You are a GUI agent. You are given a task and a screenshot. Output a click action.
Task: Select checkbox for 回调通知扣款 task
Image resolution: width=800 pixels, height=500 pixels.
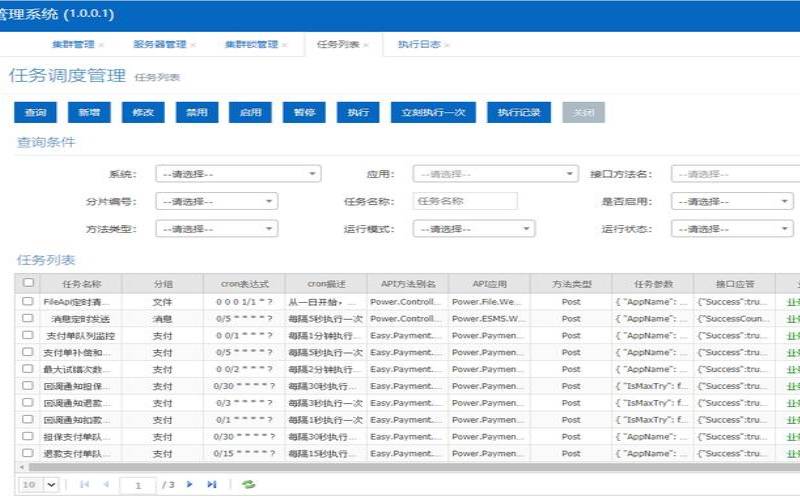pos(28,419)
